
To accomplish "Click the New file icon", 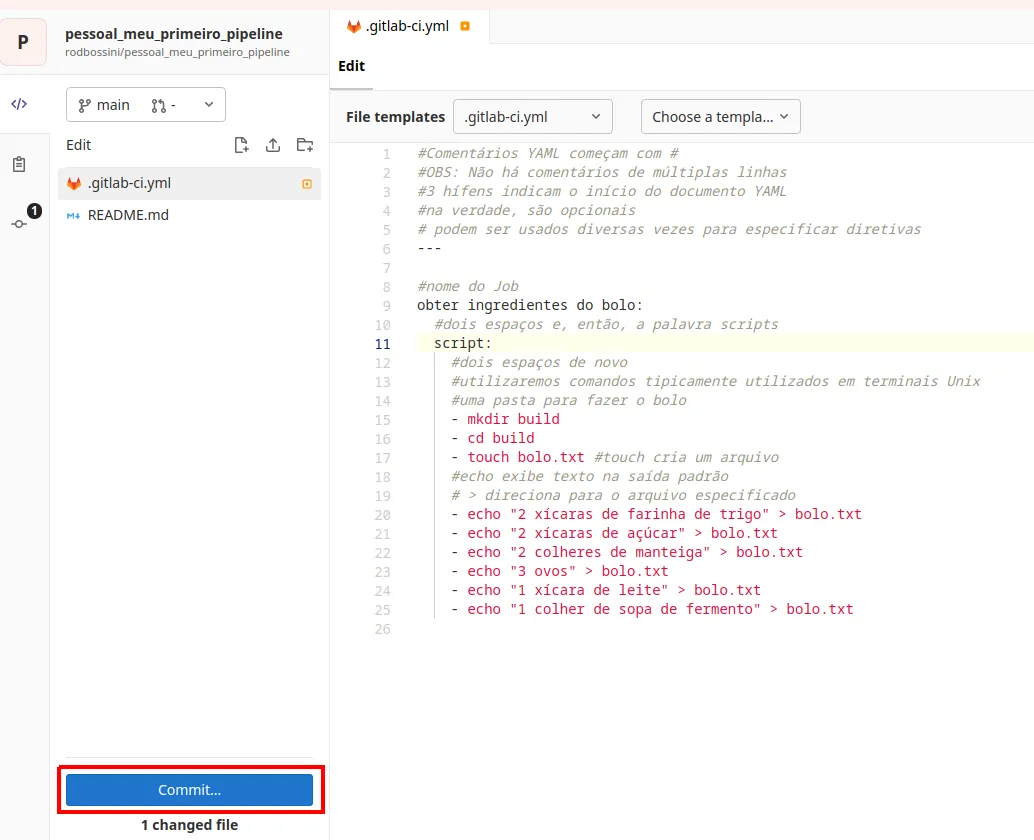I will pos(241,145).
